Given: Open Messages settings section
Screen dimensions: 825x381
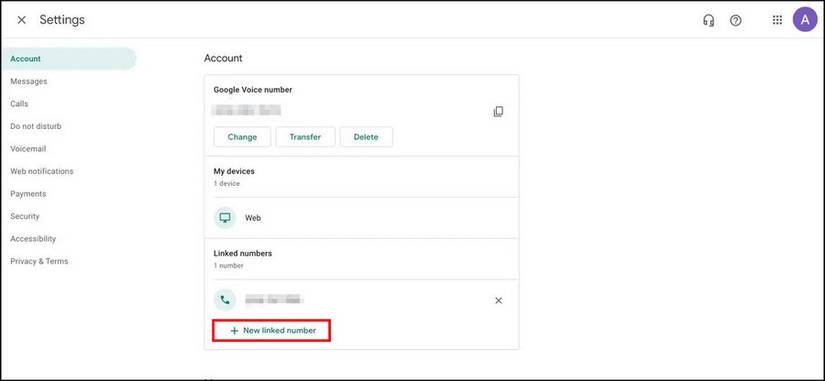Looking at the screenshot, I should [x=28, y=81].
